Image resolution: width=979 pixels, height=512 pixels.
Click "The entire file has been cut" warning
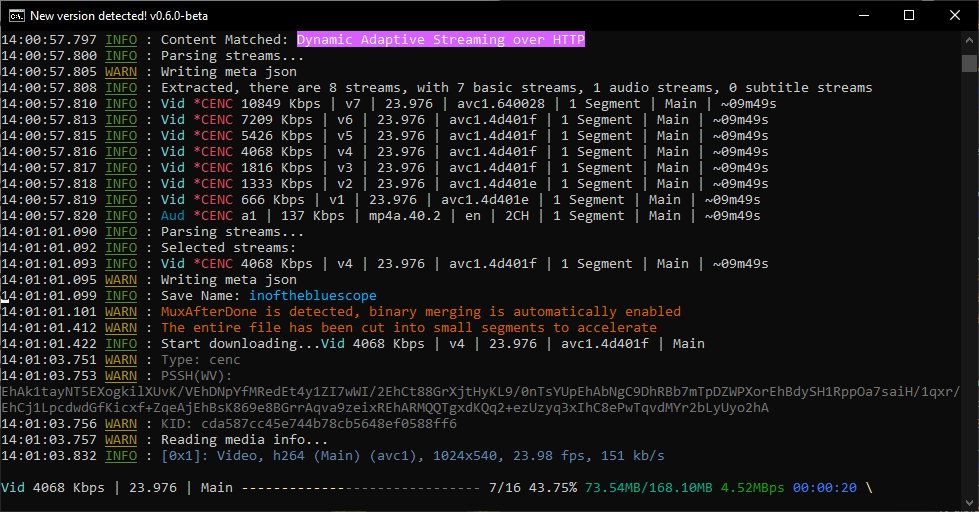click(409, 328)
